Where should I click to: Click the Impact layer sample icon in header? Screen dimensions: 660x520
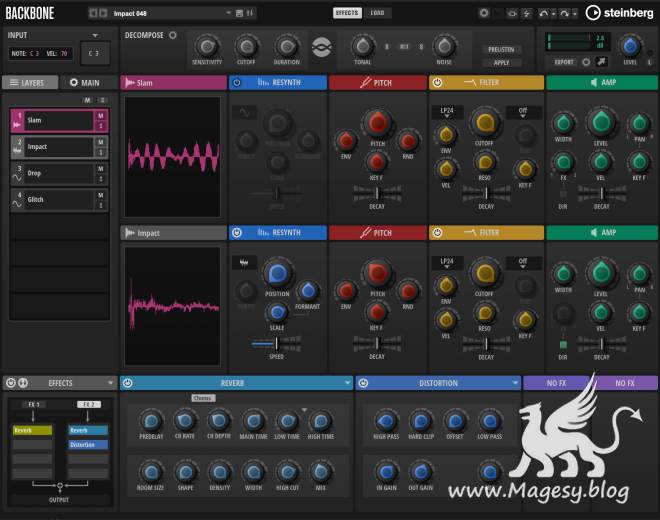(130, 232)
